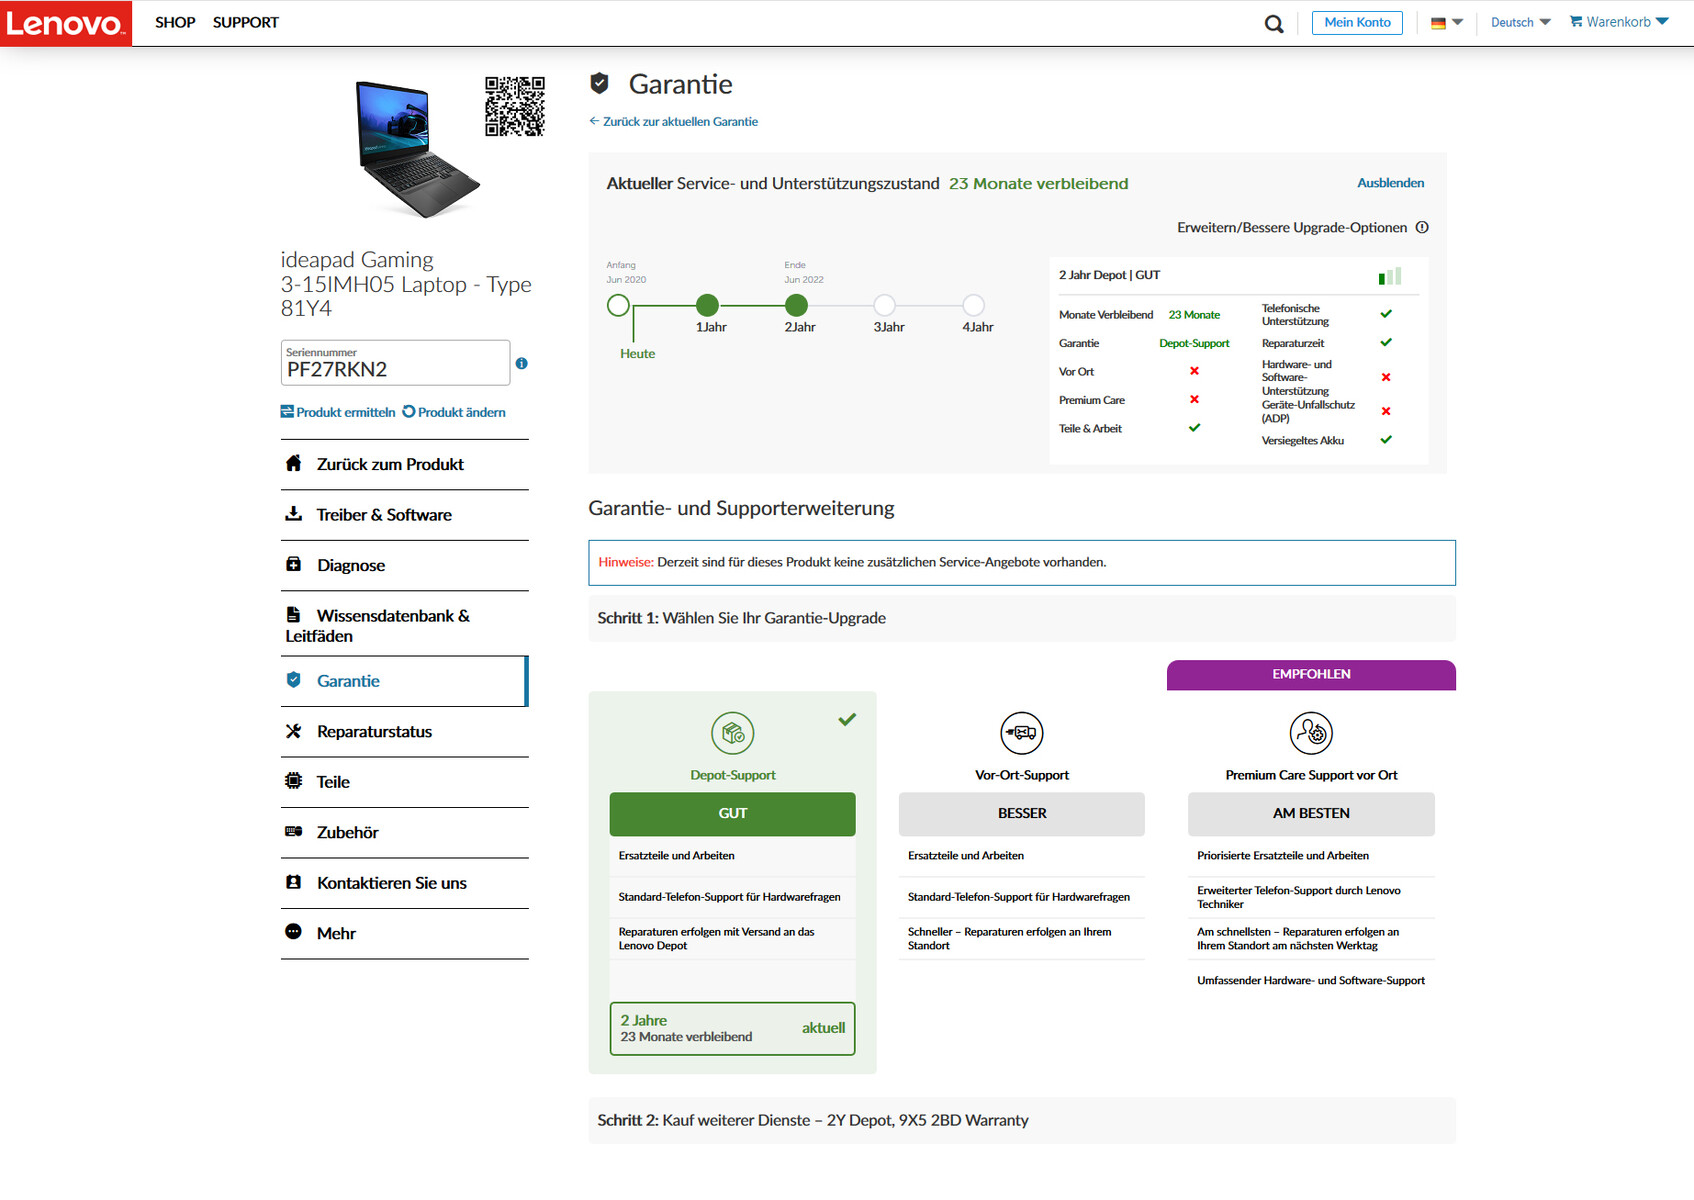Click the ellipsis icon beside Mehr
The height and width of the screenshot is (1200, 1694).
(293, 931)
